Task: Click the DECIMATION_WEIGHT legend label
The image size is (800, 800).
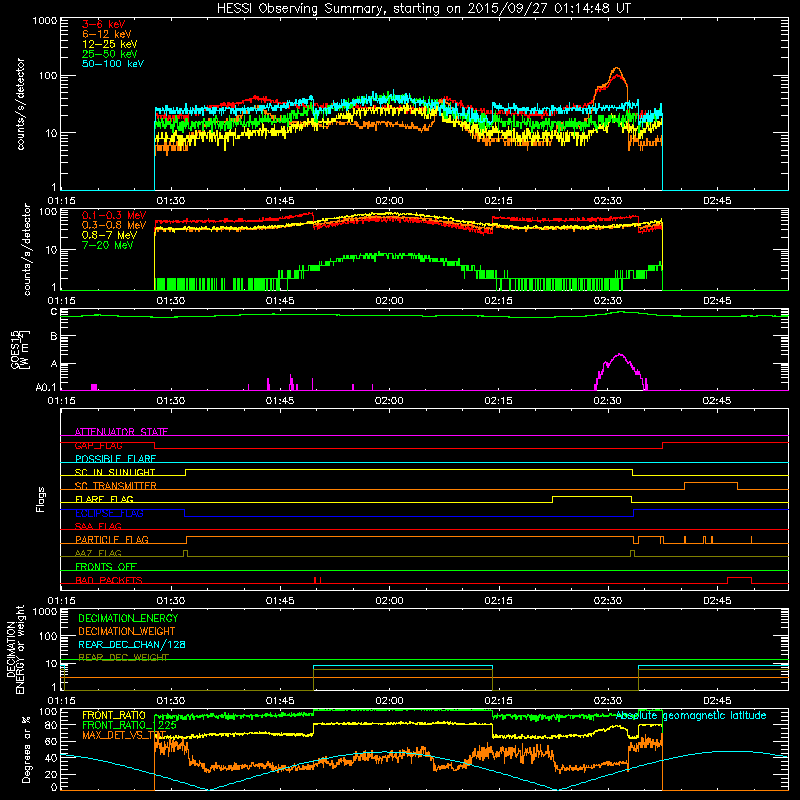Action: [x=127, y=631]
